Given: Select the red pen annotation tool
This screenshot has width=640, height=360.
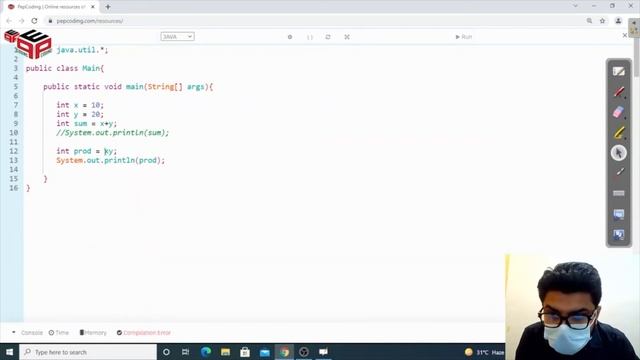Looking at the screenshot, I should pyautogui.click(x=618, y=92).
